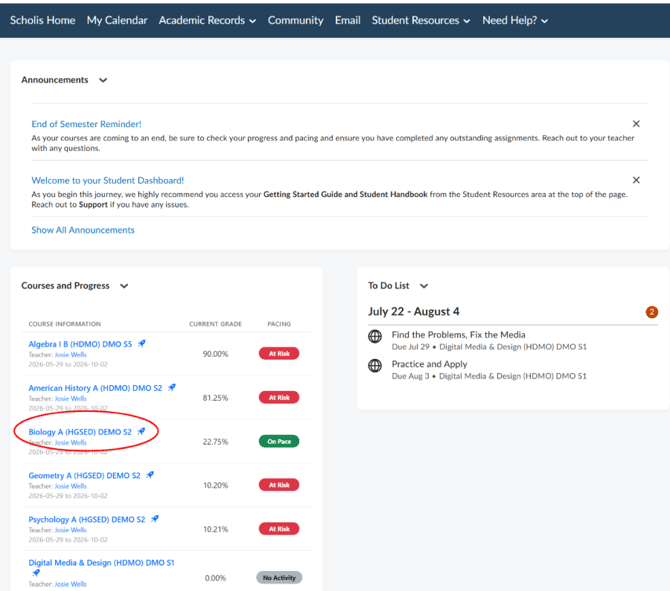
Task: Open Find the Problems, Fix the Media task
Action: [x=458, y=335]
